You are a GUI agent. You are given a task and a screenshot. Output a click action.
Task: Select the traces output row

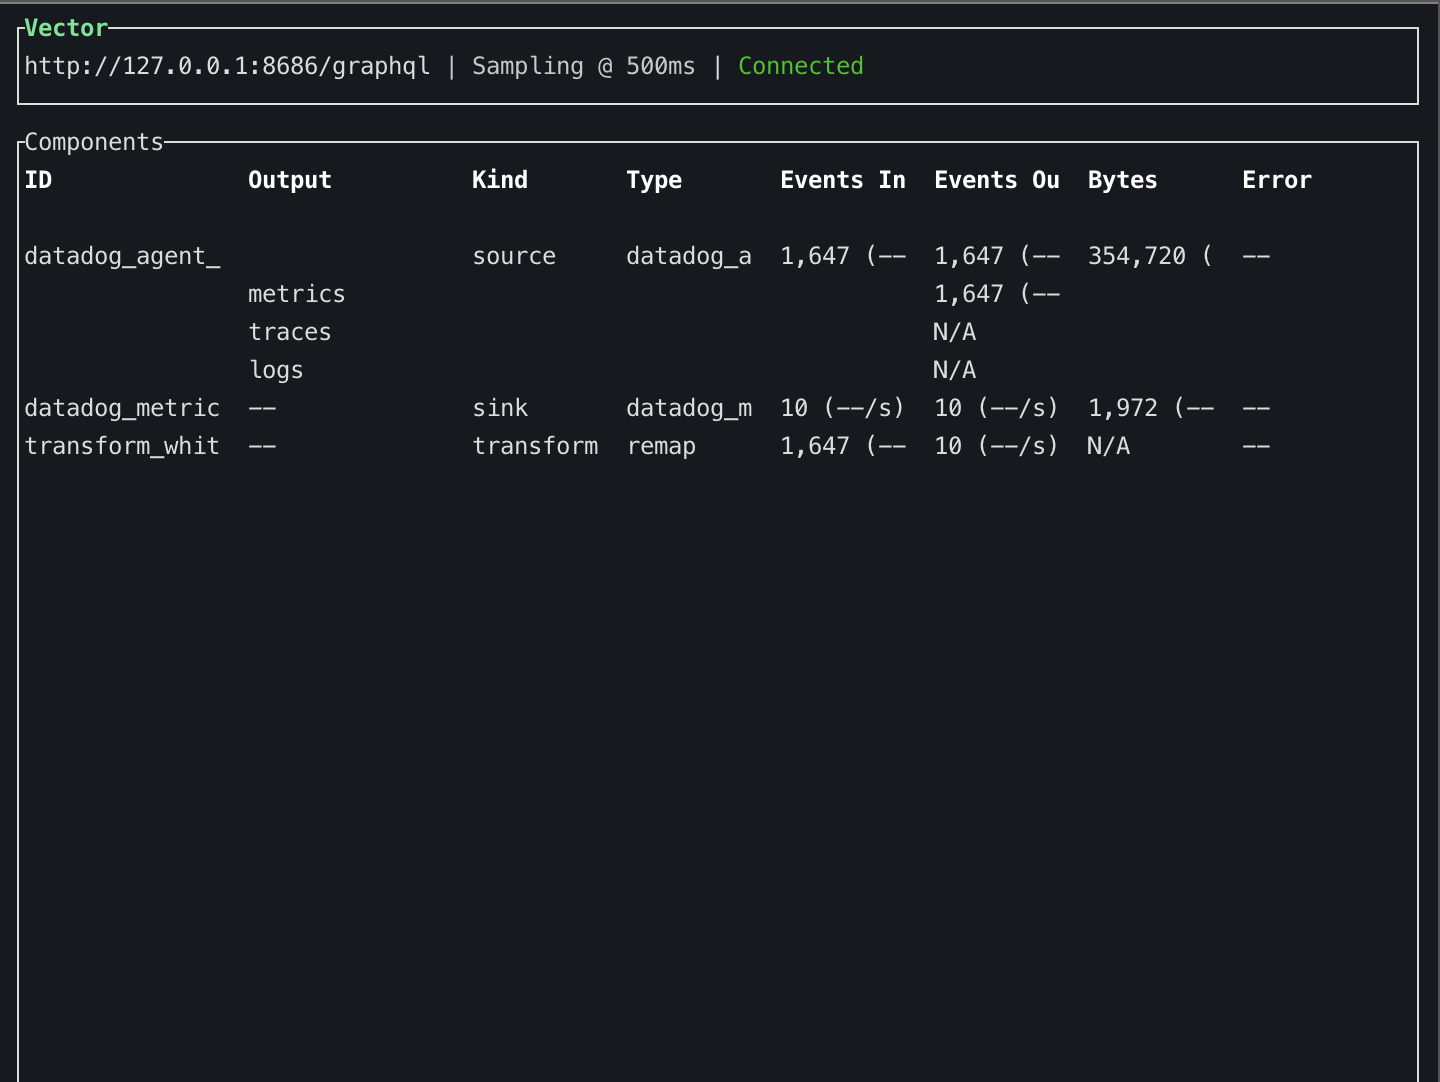290,332
